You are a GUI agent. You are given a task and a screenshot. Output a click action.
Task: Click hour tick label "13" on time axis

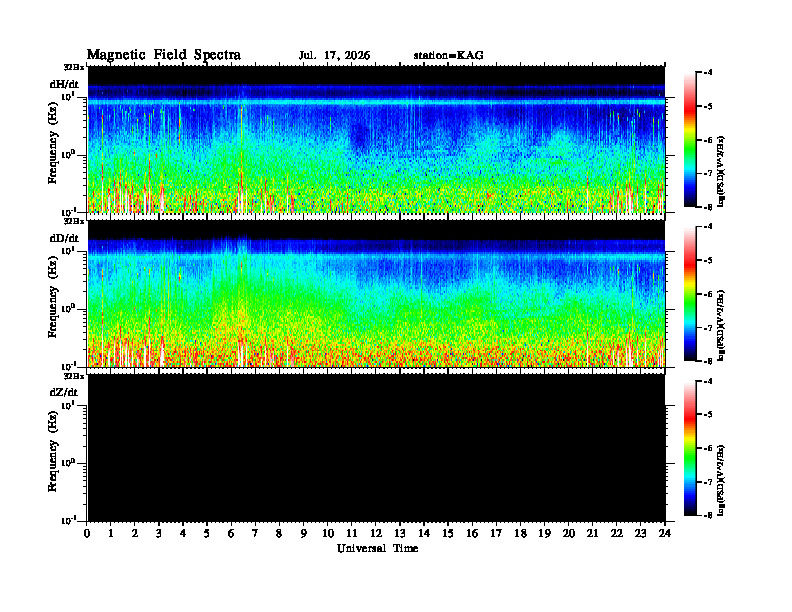(400, 534)
